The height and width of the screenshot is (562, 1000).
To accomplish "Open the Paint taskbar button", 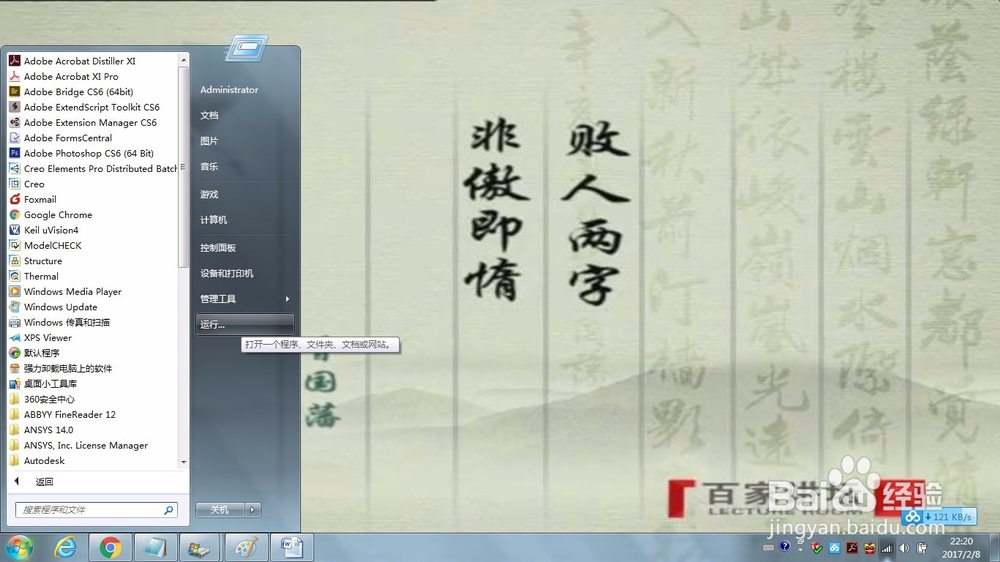I will point(246,547).
